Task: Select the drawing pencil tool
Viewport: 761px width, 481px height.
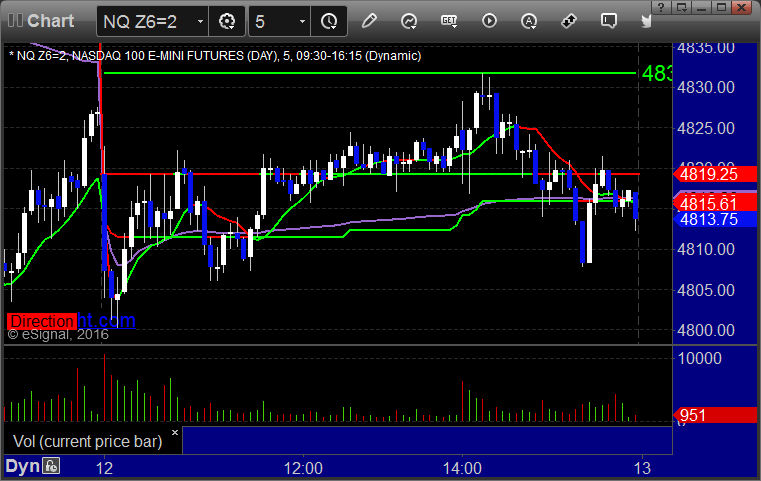Action: [369, 21]
